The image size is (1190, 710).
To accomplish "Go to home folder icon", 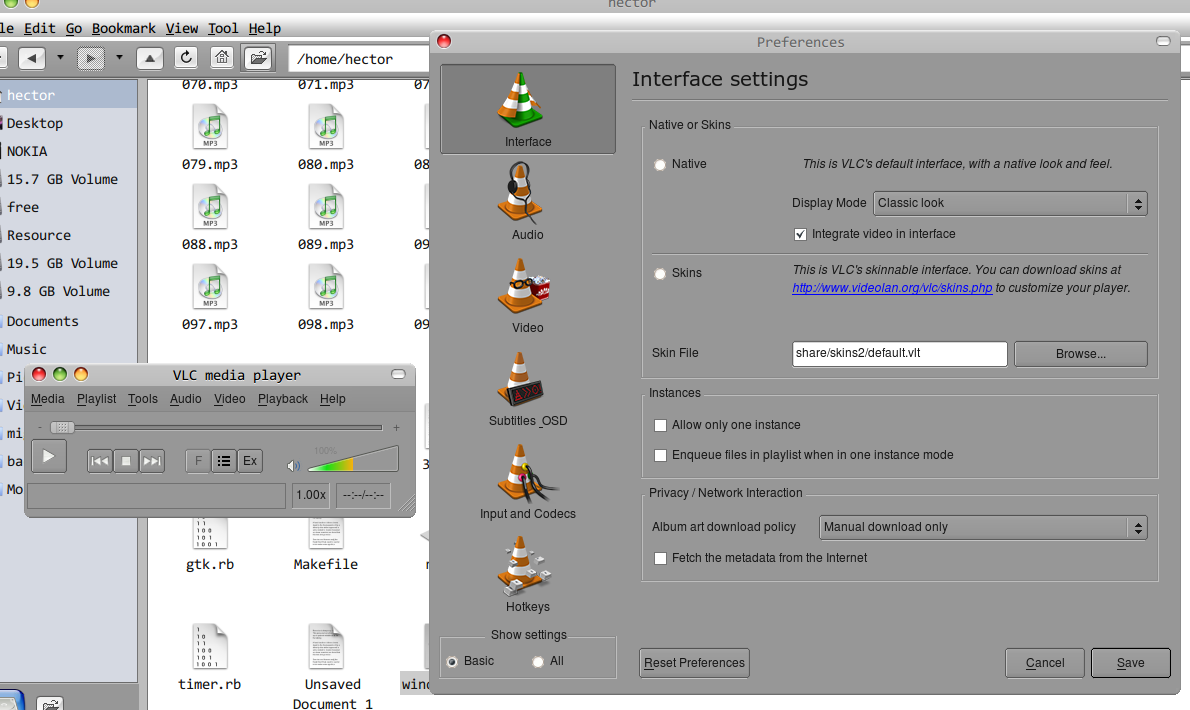I will tap(222, 58).
